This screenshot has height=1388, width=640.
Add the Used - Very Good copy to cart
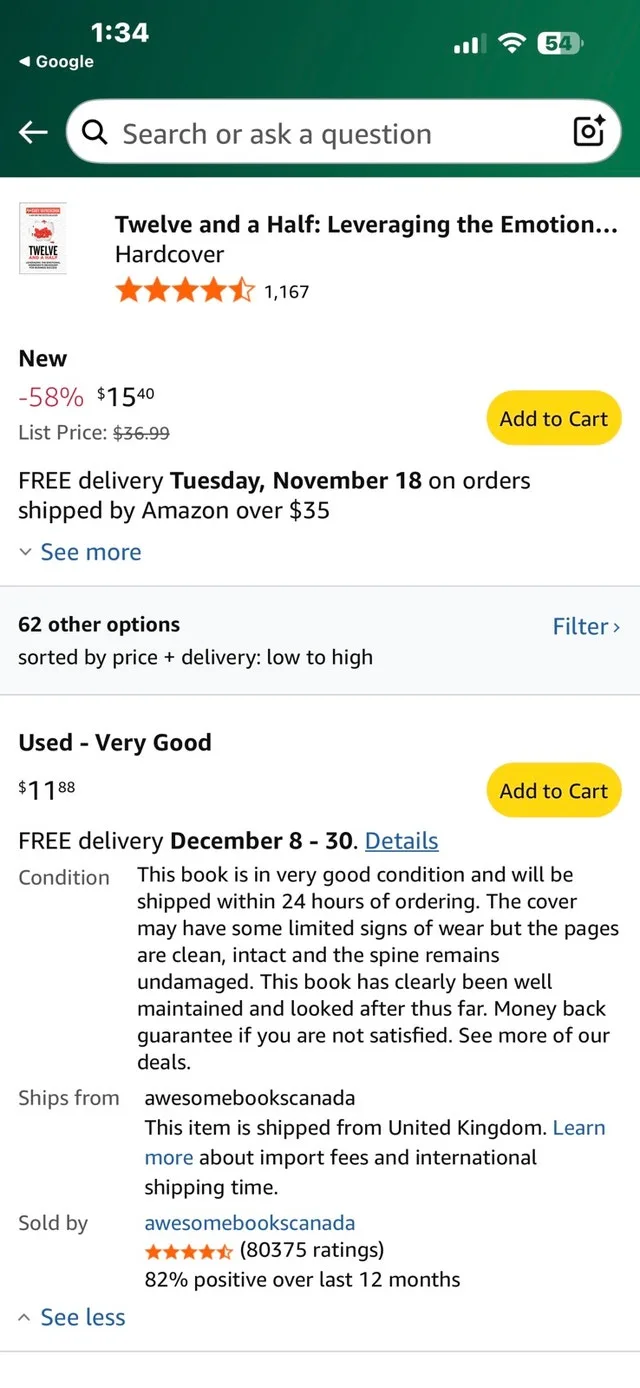tap(553, 790)
